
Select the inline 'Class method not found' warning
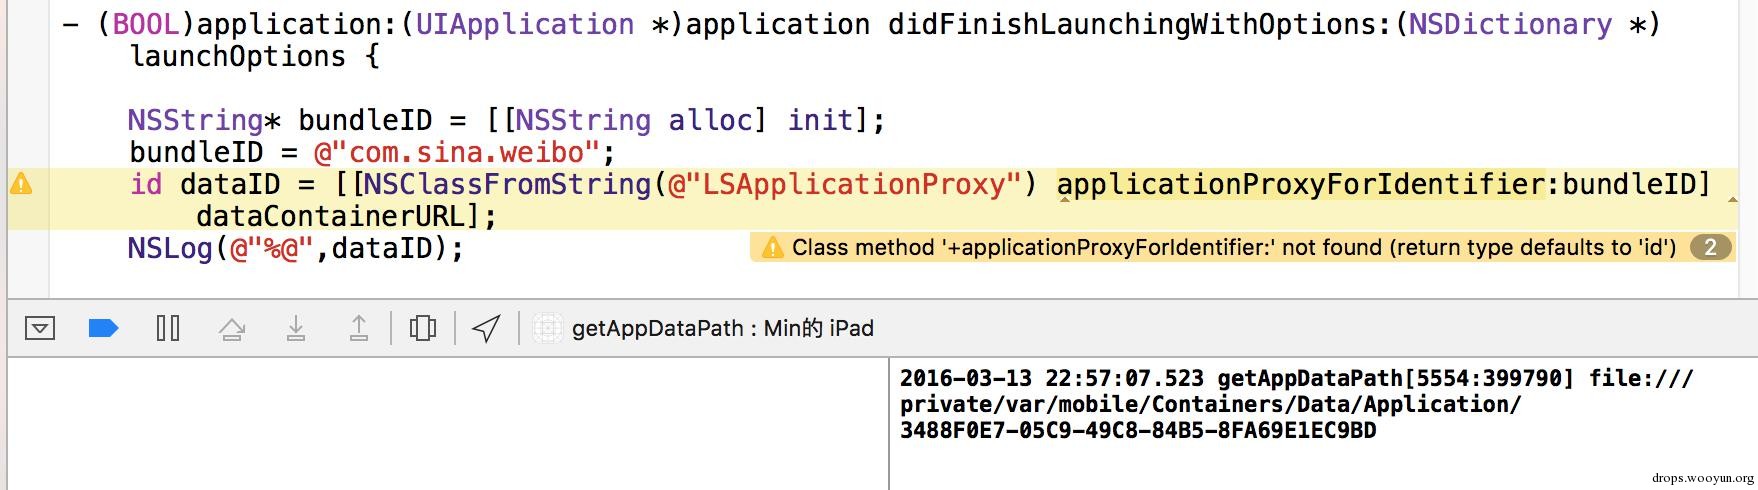(1234, 247)
